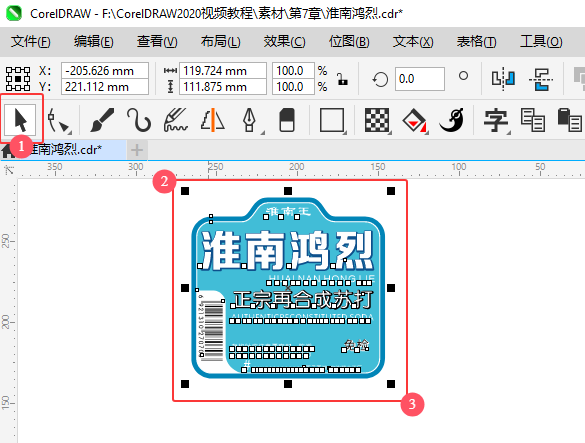
Task: Open the Pen tool flyout arrow
Action: (x=263, y=132)
